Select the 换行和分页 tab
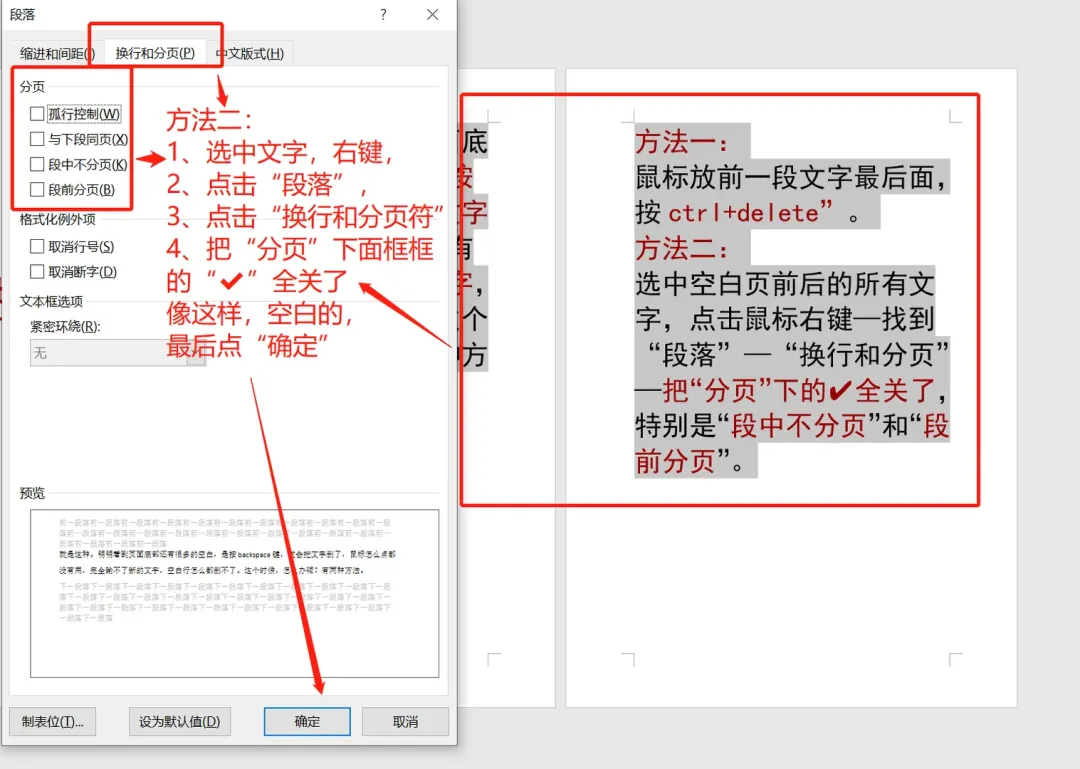The image size is (1080, 769). (155, 53)
